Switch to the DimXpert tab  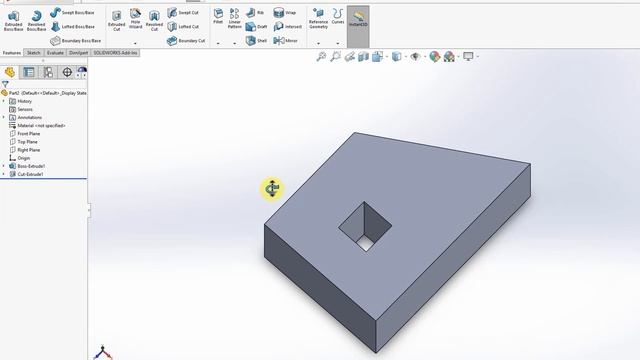tap(78, 53)
